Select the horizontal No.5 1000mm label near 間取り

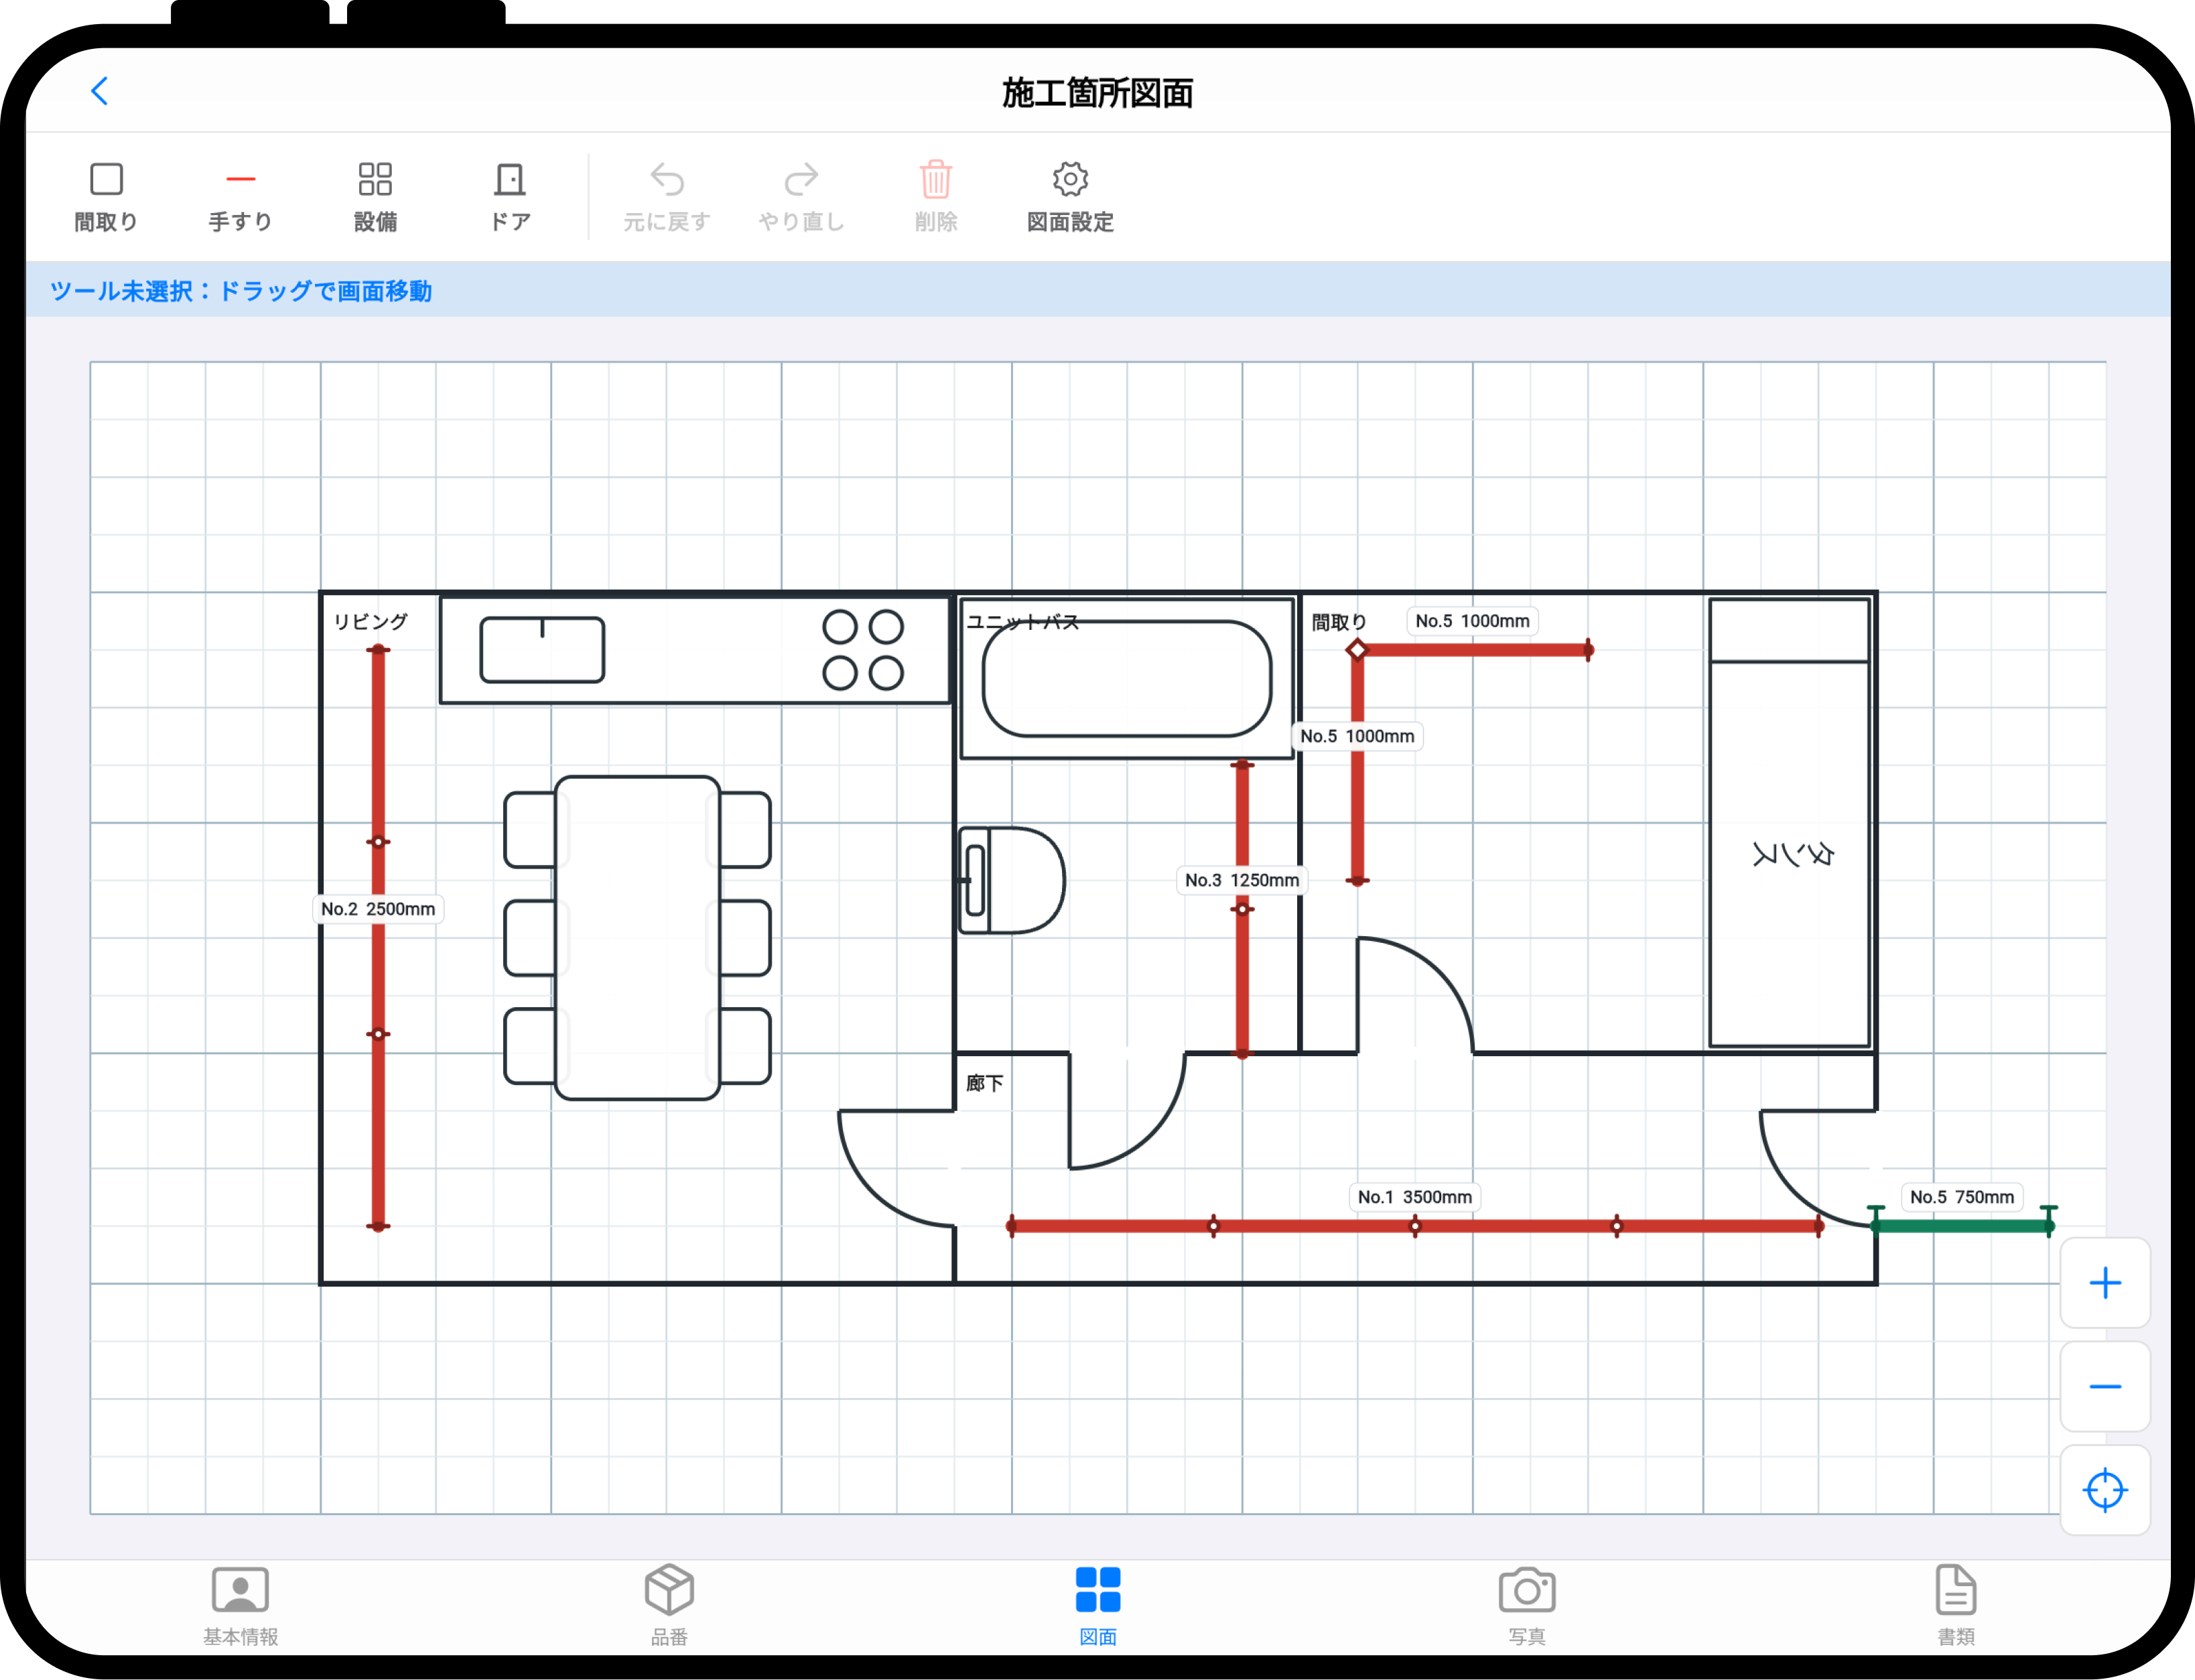[1472, 621]
